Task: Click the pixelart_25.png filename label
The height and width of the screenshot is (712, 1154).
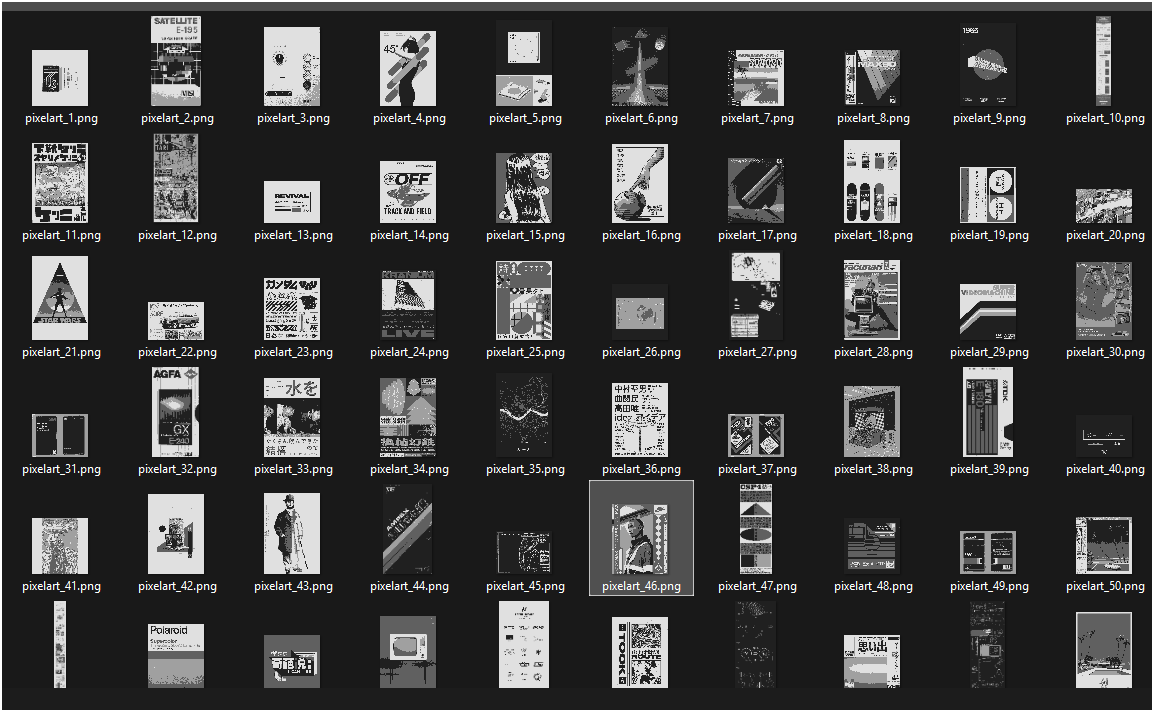Action: [525, 352]
